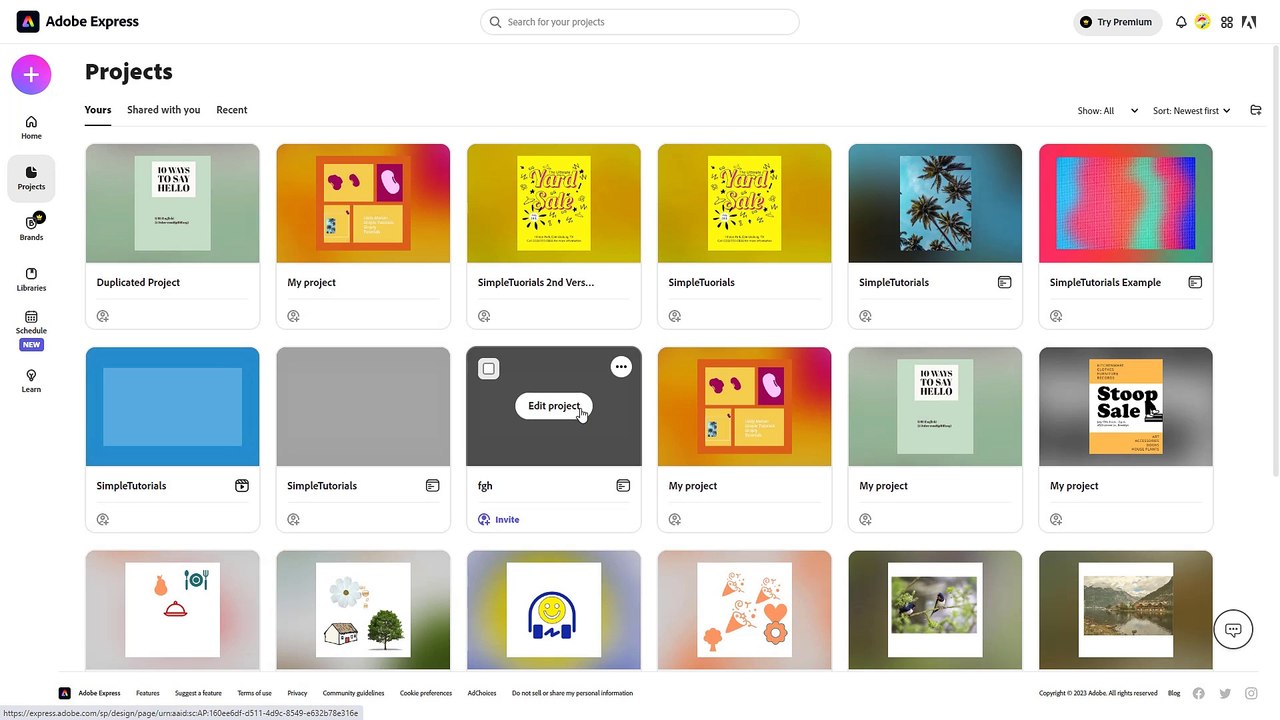
Task: Expand the Show: All dropdown
Action: click(1107, 111)
